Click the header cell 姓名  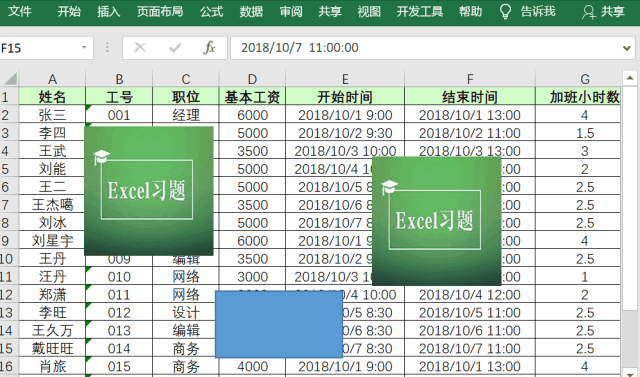point(52,97)
